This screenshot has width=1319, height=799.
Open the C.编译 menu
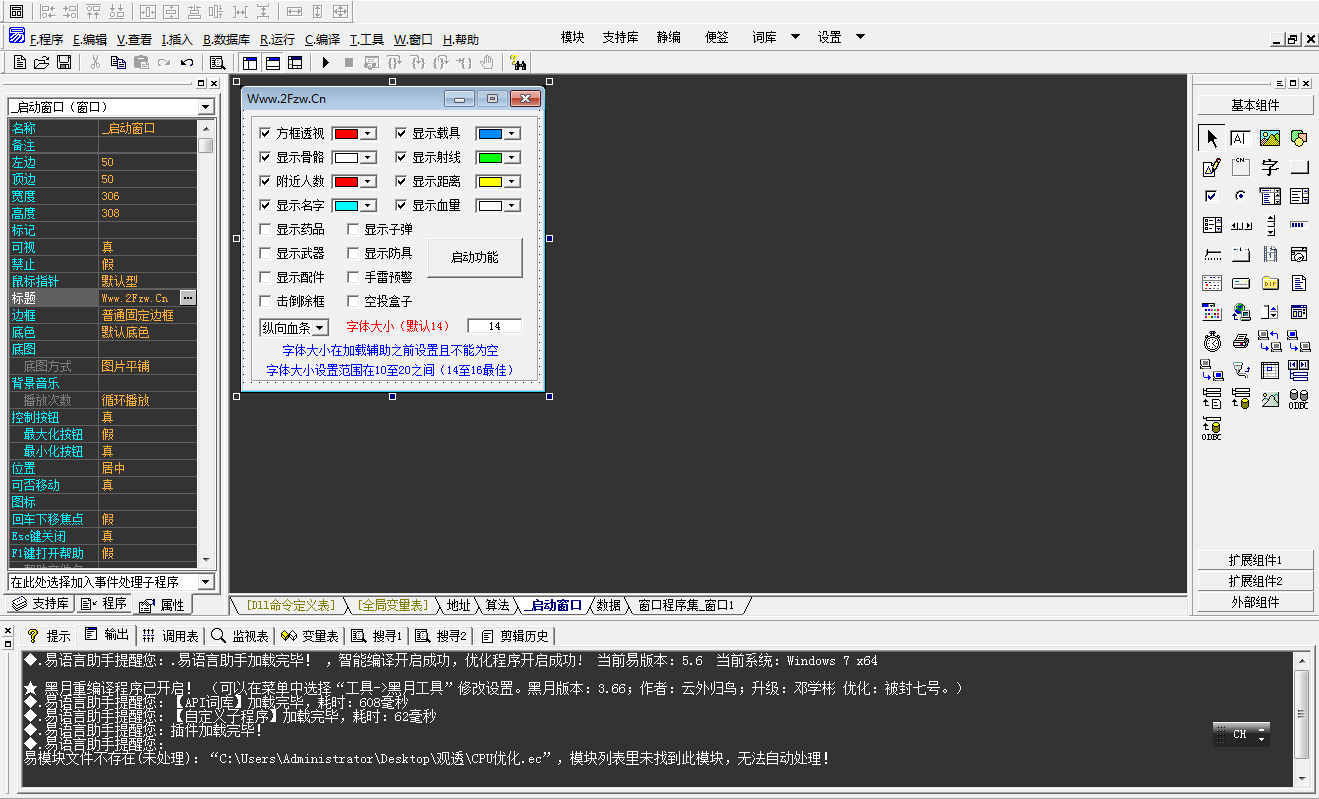pos(322,40)
